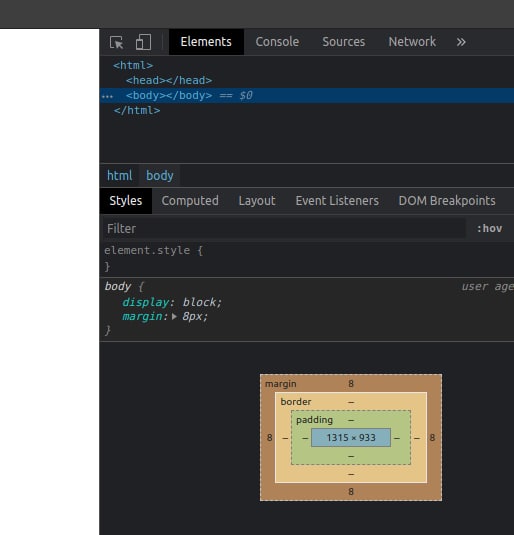Select the head element in DOM tree

tap(169, 81)
